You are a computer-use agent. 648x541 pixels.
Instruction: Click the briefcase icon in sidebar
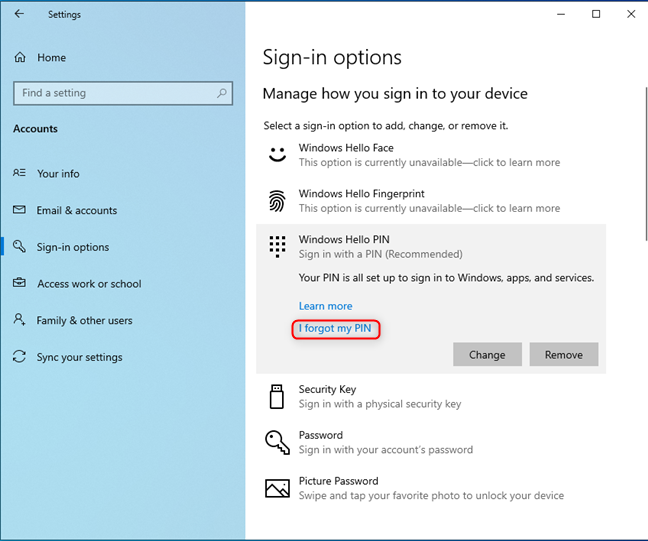[19, 283]
